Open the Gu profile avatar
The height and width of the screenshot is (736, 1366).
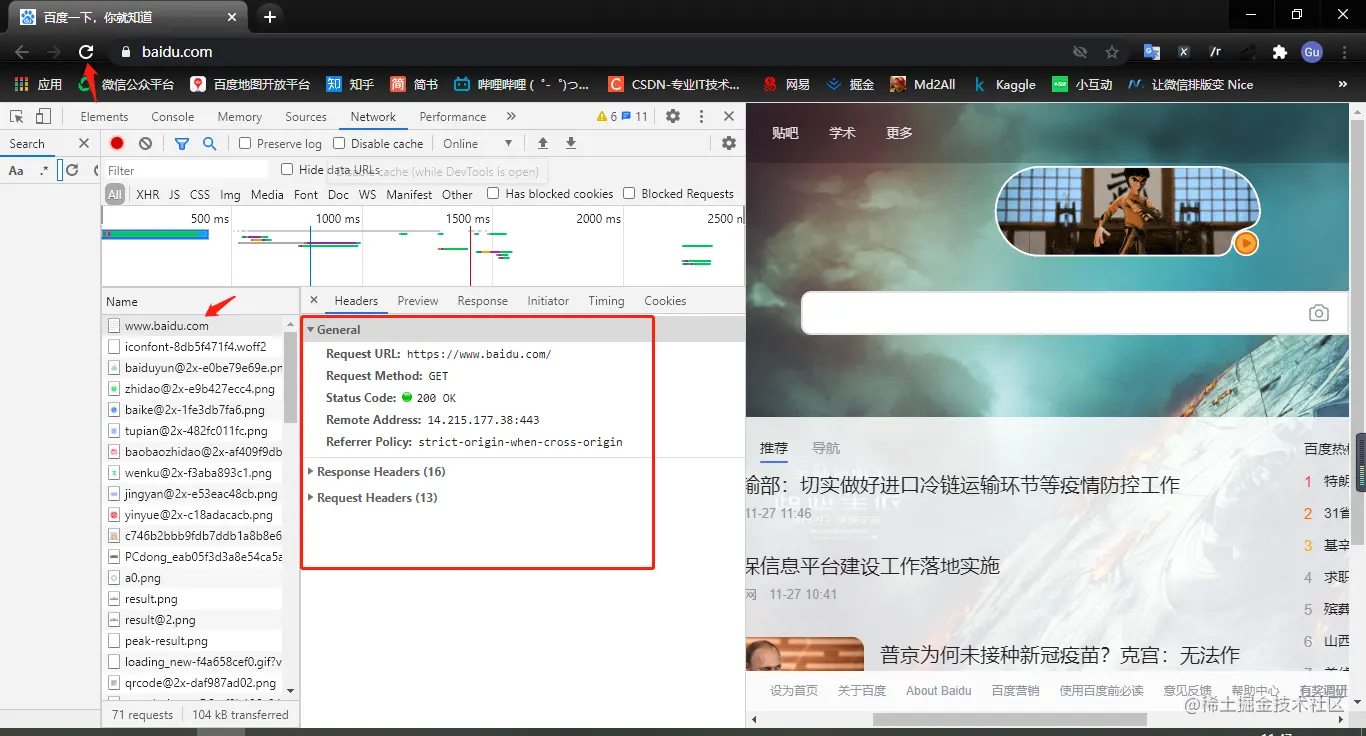(x=1312, y=52)
